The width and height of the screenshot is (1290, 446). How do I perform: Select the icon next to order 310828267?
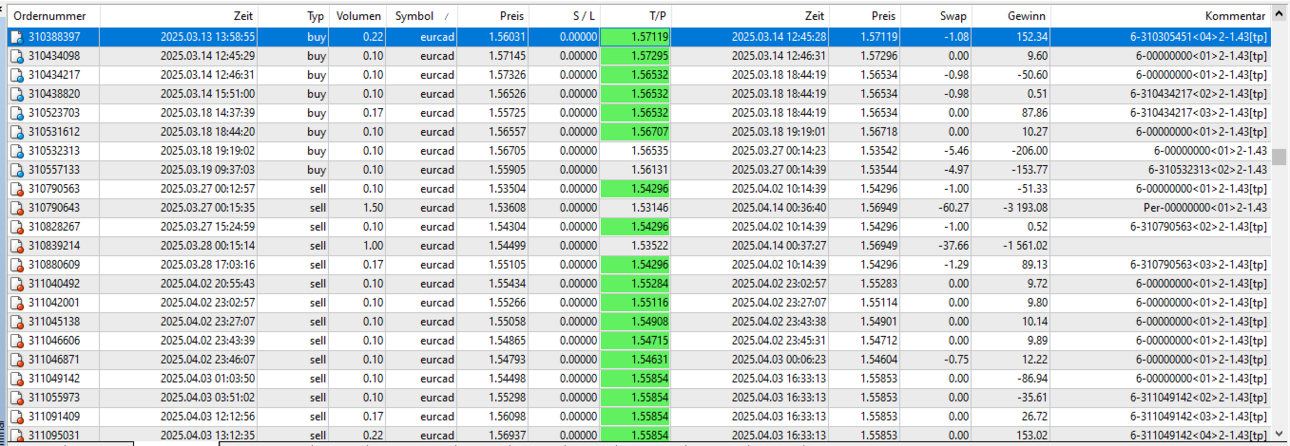pyautogui.click(x=16, y=226)
